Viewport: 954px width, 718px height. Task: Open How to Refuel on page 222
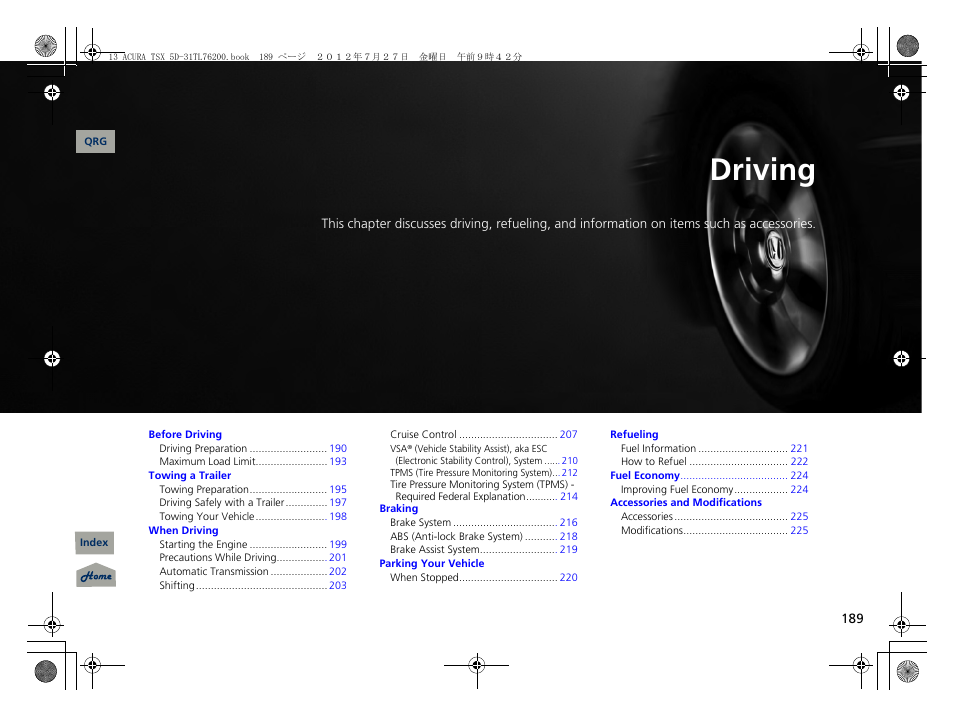pyautogui.click(x=705, y=461)
